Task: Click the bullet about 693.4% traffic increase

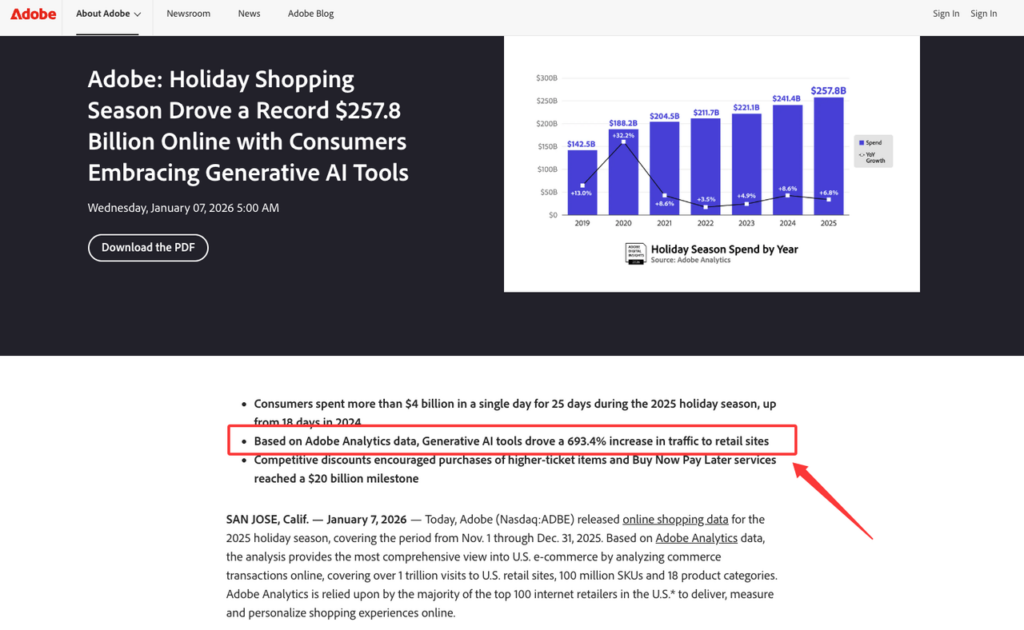Action: pos(511,441)
